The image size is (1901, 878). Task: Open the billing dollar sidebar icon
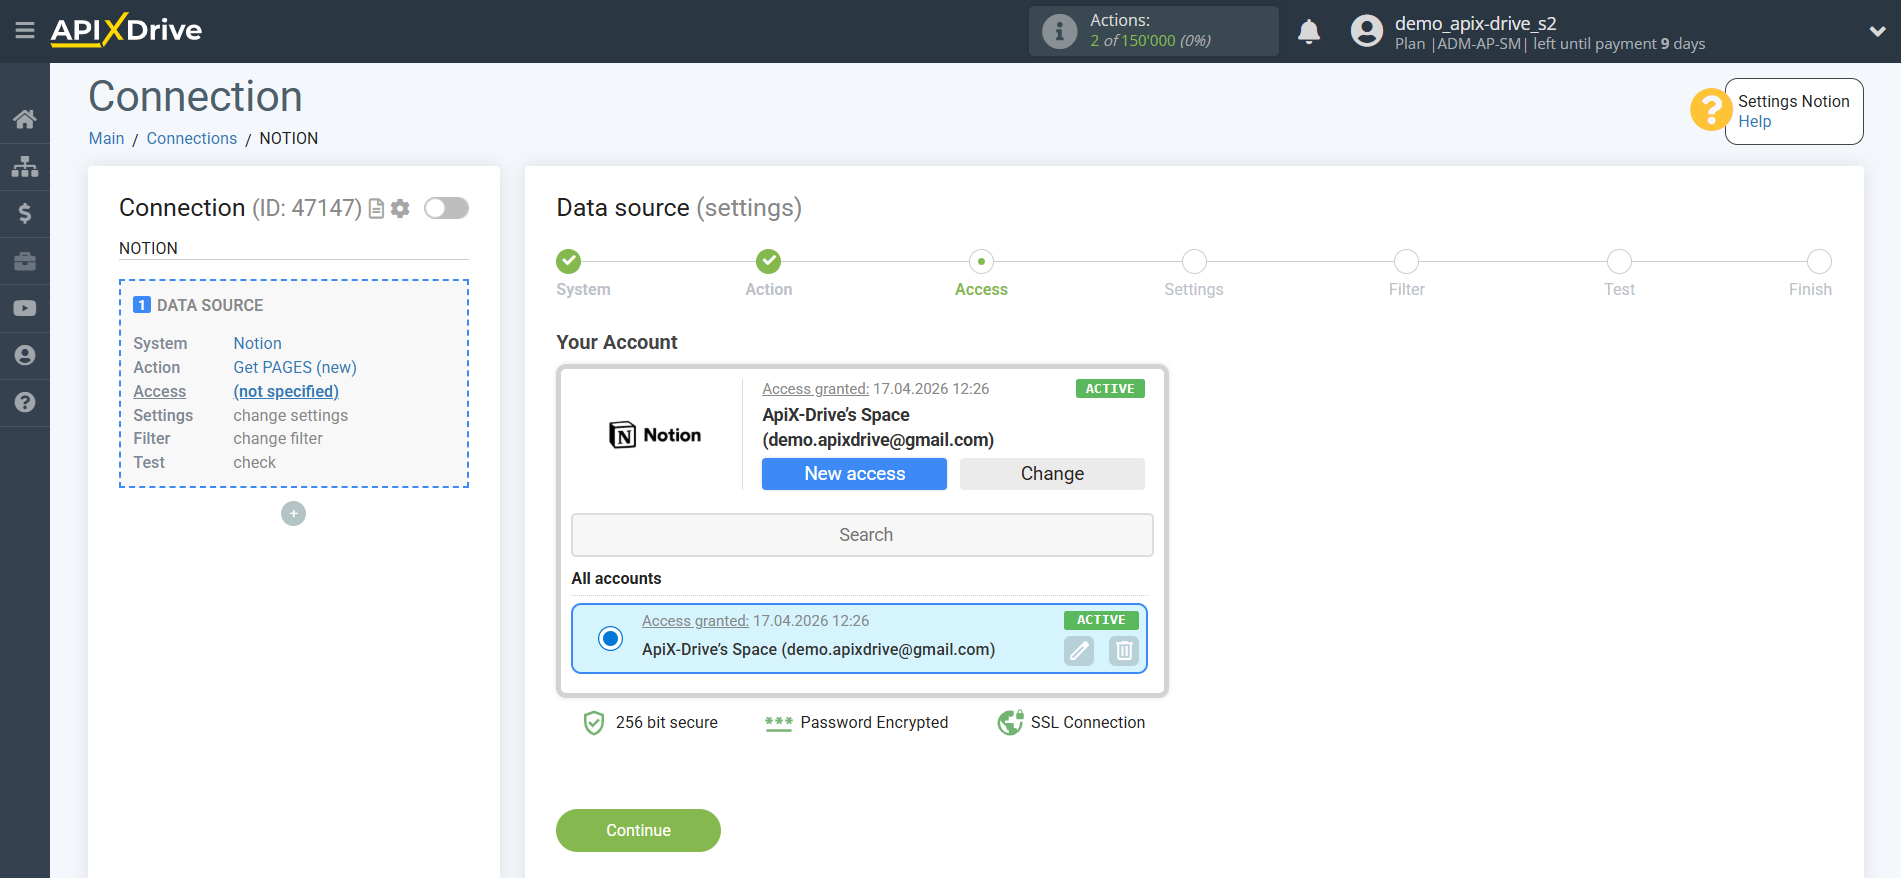coord(25,213)
